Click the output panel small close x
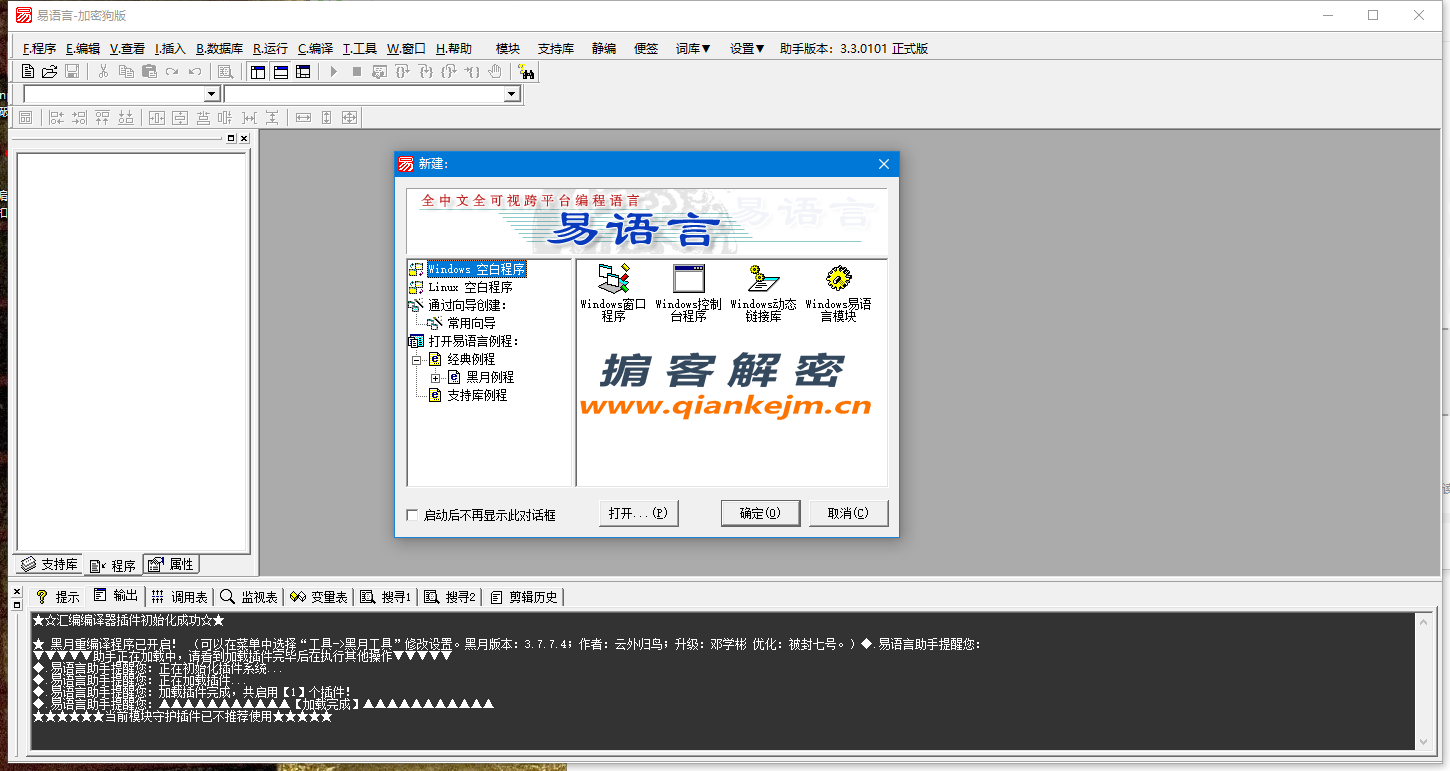Image resolution: width=1450 pixels, height=771 pixels. (16, 592)
